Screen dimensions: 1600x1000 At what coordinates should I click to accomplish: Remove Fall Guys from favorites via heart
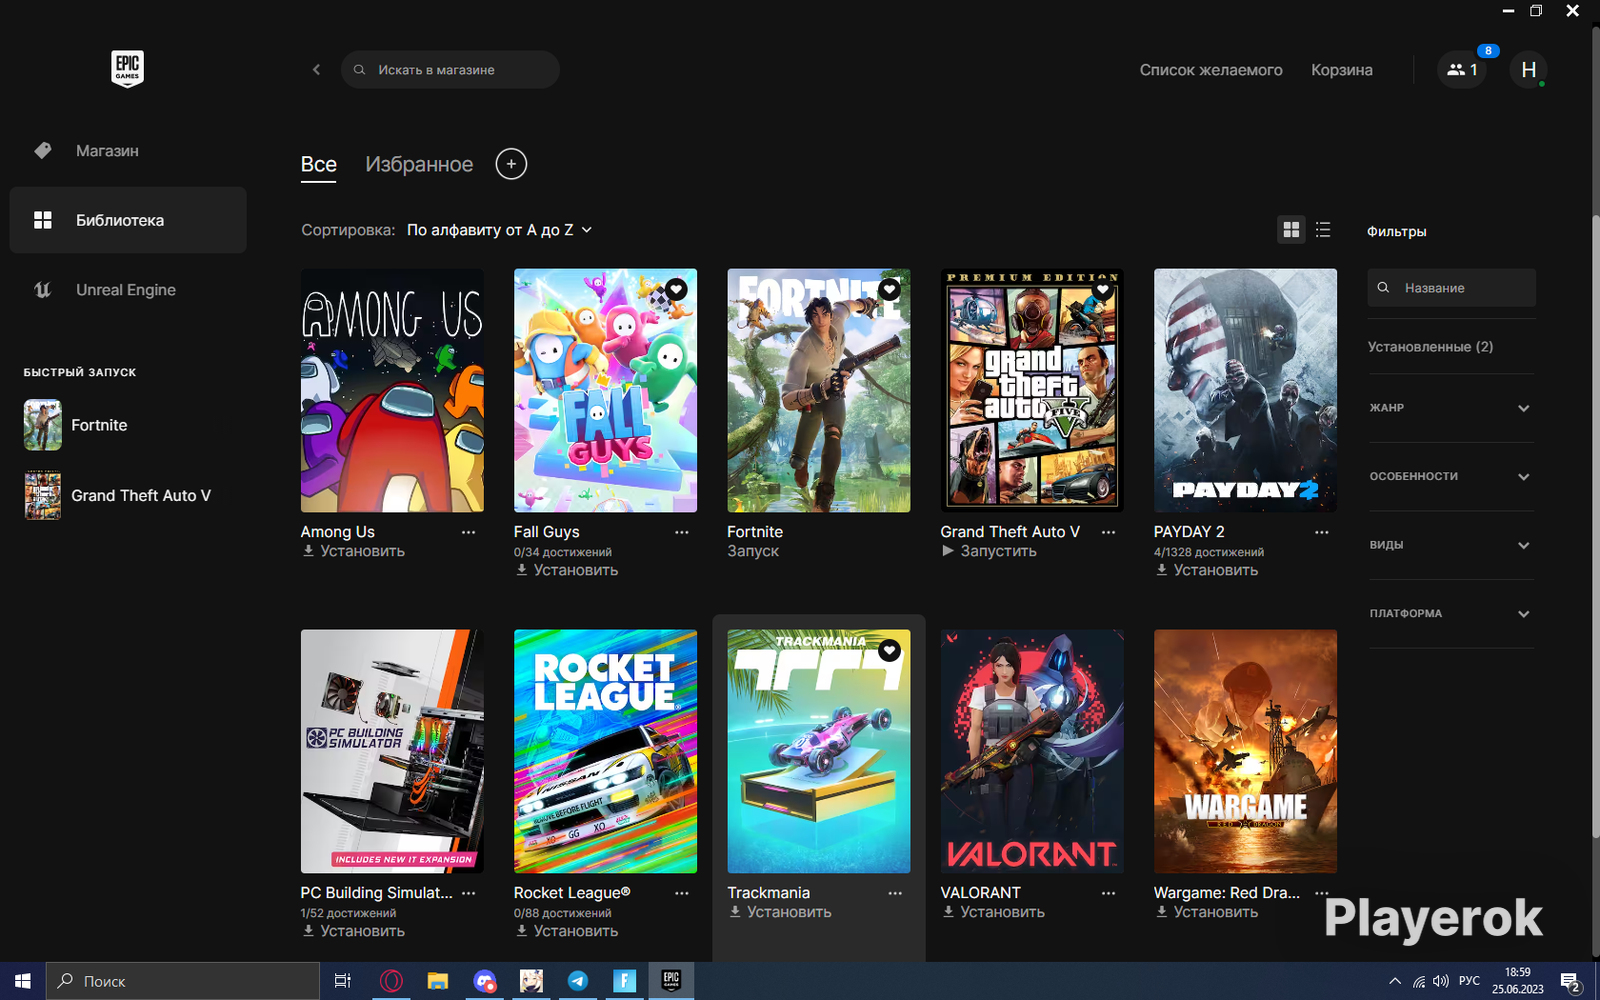tap(677, 290)
